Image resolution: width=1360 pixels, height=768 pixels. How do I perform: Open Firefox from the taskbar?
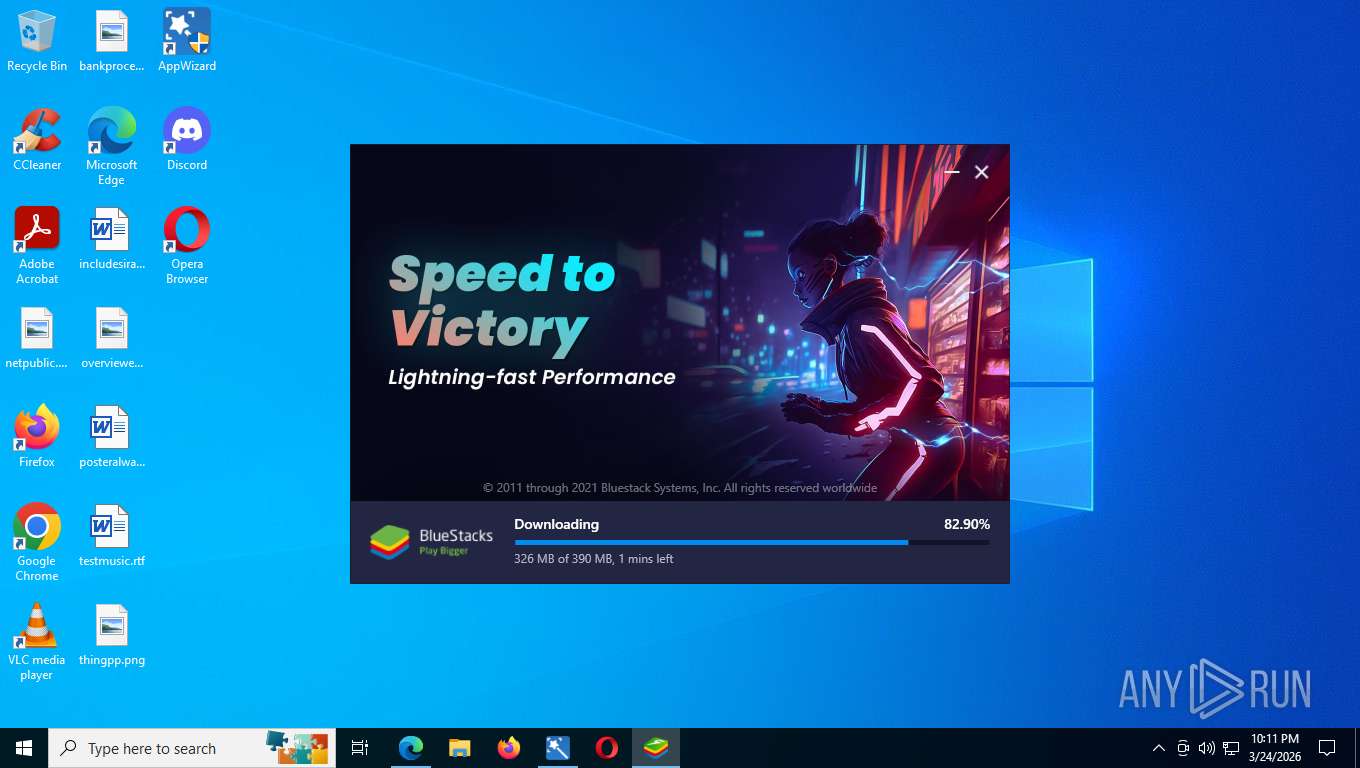point(509,748)
